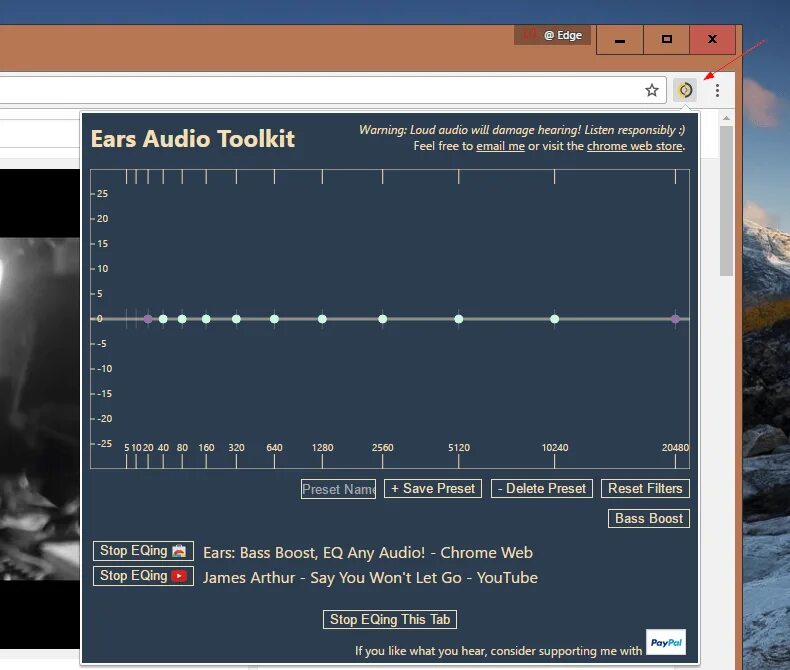Viewport: 790px width, 670px height.
Task: Select the 160 Hz EQ filter dot
Action: (206, 319)
